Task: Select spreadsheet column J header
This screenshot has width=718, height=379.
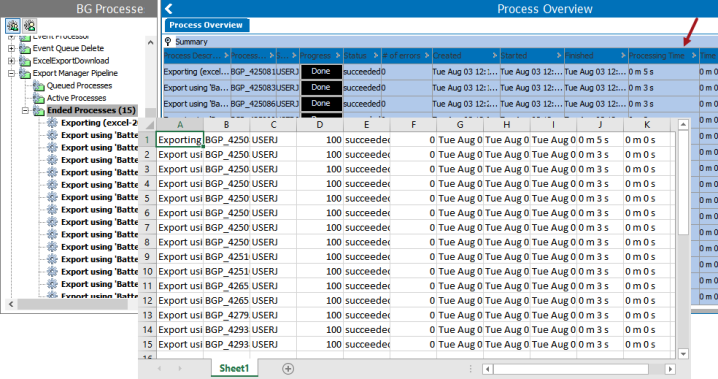Action: point(600,125)
